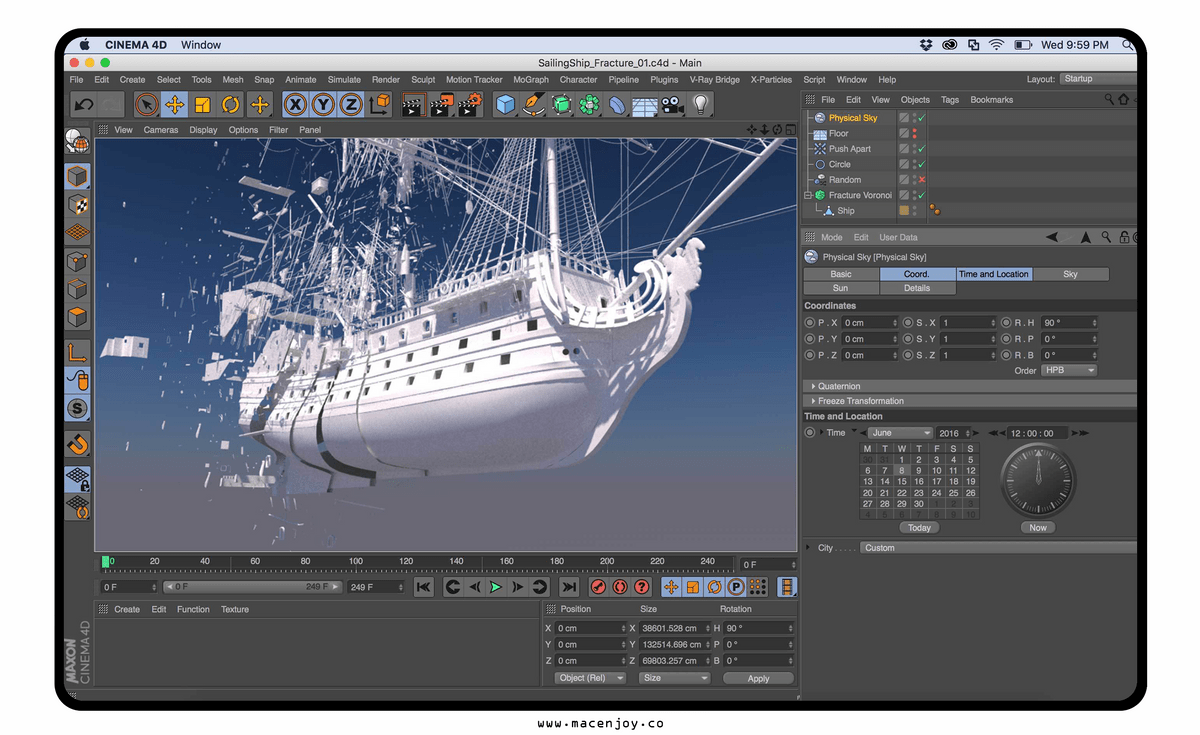Go to start of animation
This screenshot has width=1200, height=735.
(424, 587)
